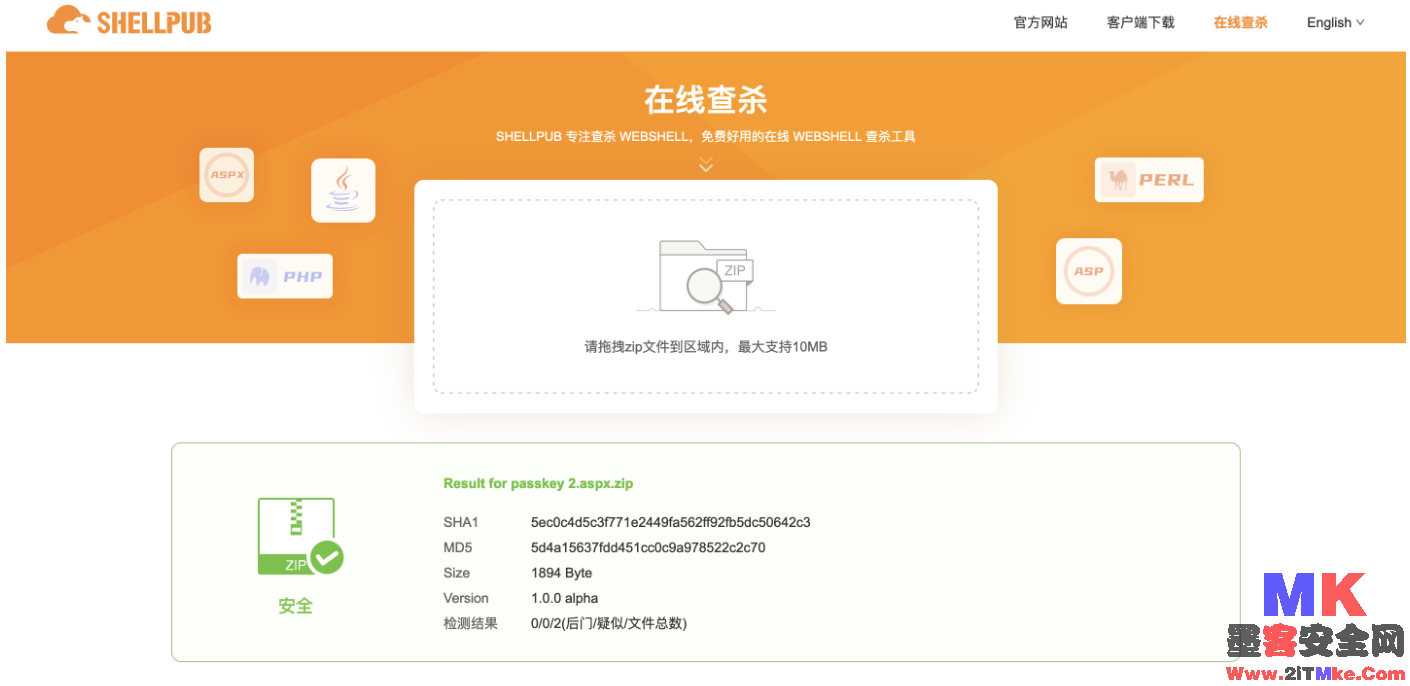The width and height of the screenshot is (1410, 686).
Task: Click the ASPX badge icon
Action: click(x=226, y=175)
